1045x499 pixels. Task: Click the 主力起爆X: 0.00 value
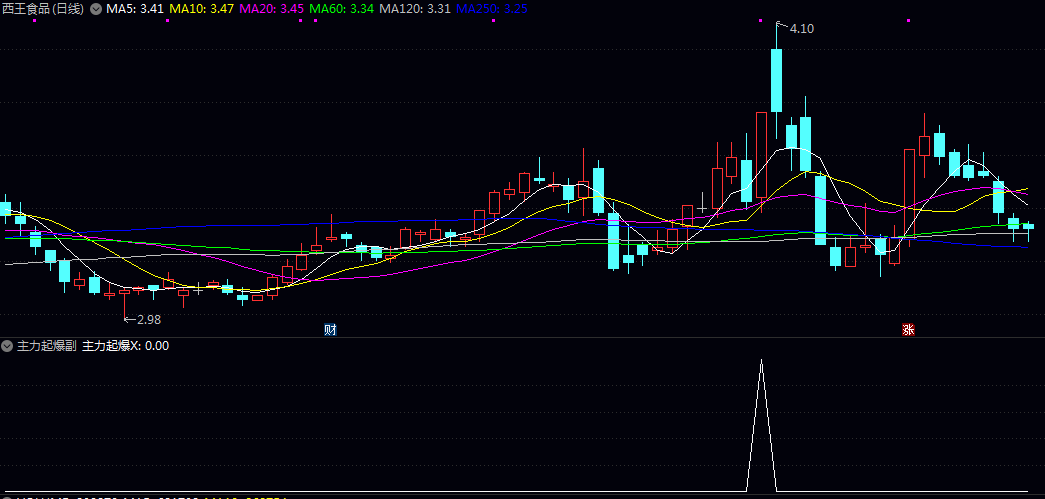pyautogui.click(x=125, y=346)
